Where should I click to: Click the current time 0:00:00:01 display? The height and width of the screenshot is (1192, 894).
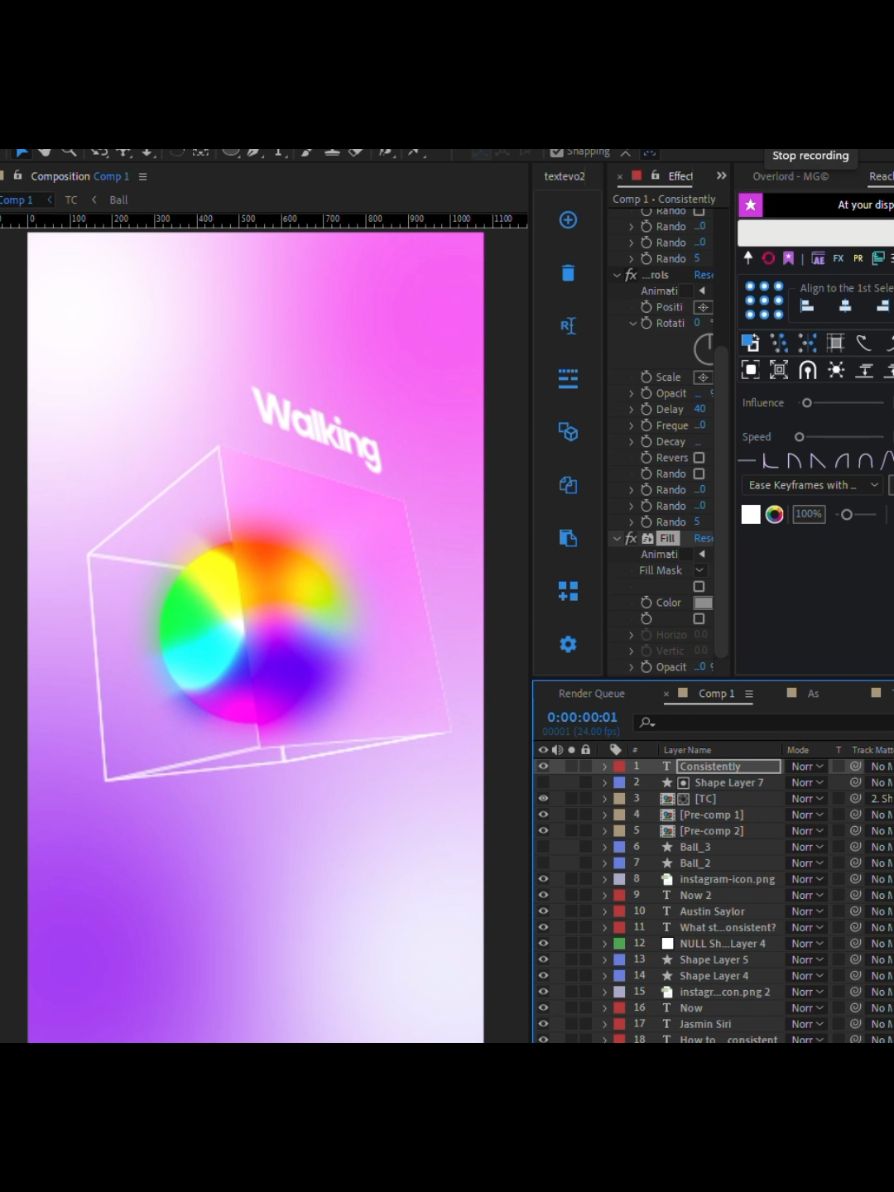pos(582,717)
